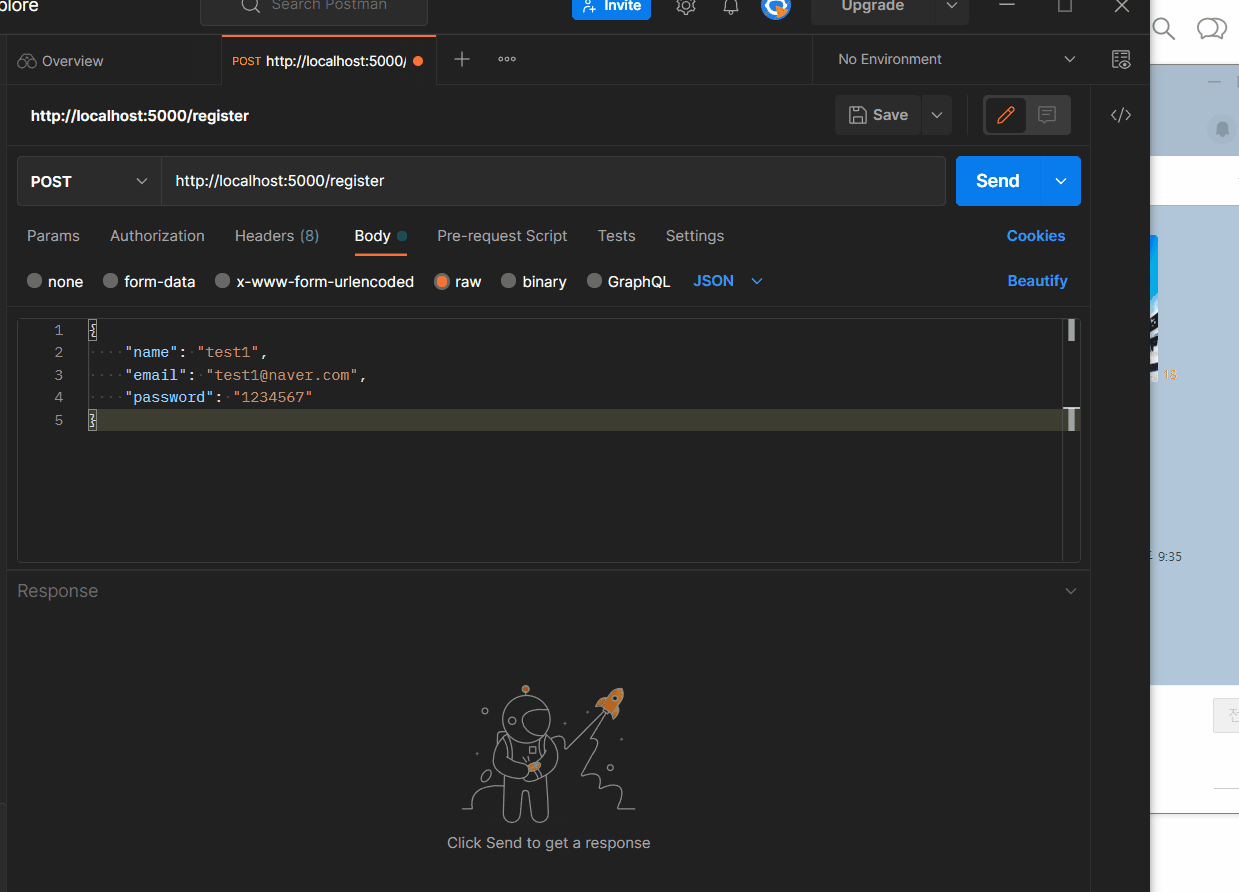Click the request URL input field
This screenshot has height=892, width=1239.
(553, 181)
